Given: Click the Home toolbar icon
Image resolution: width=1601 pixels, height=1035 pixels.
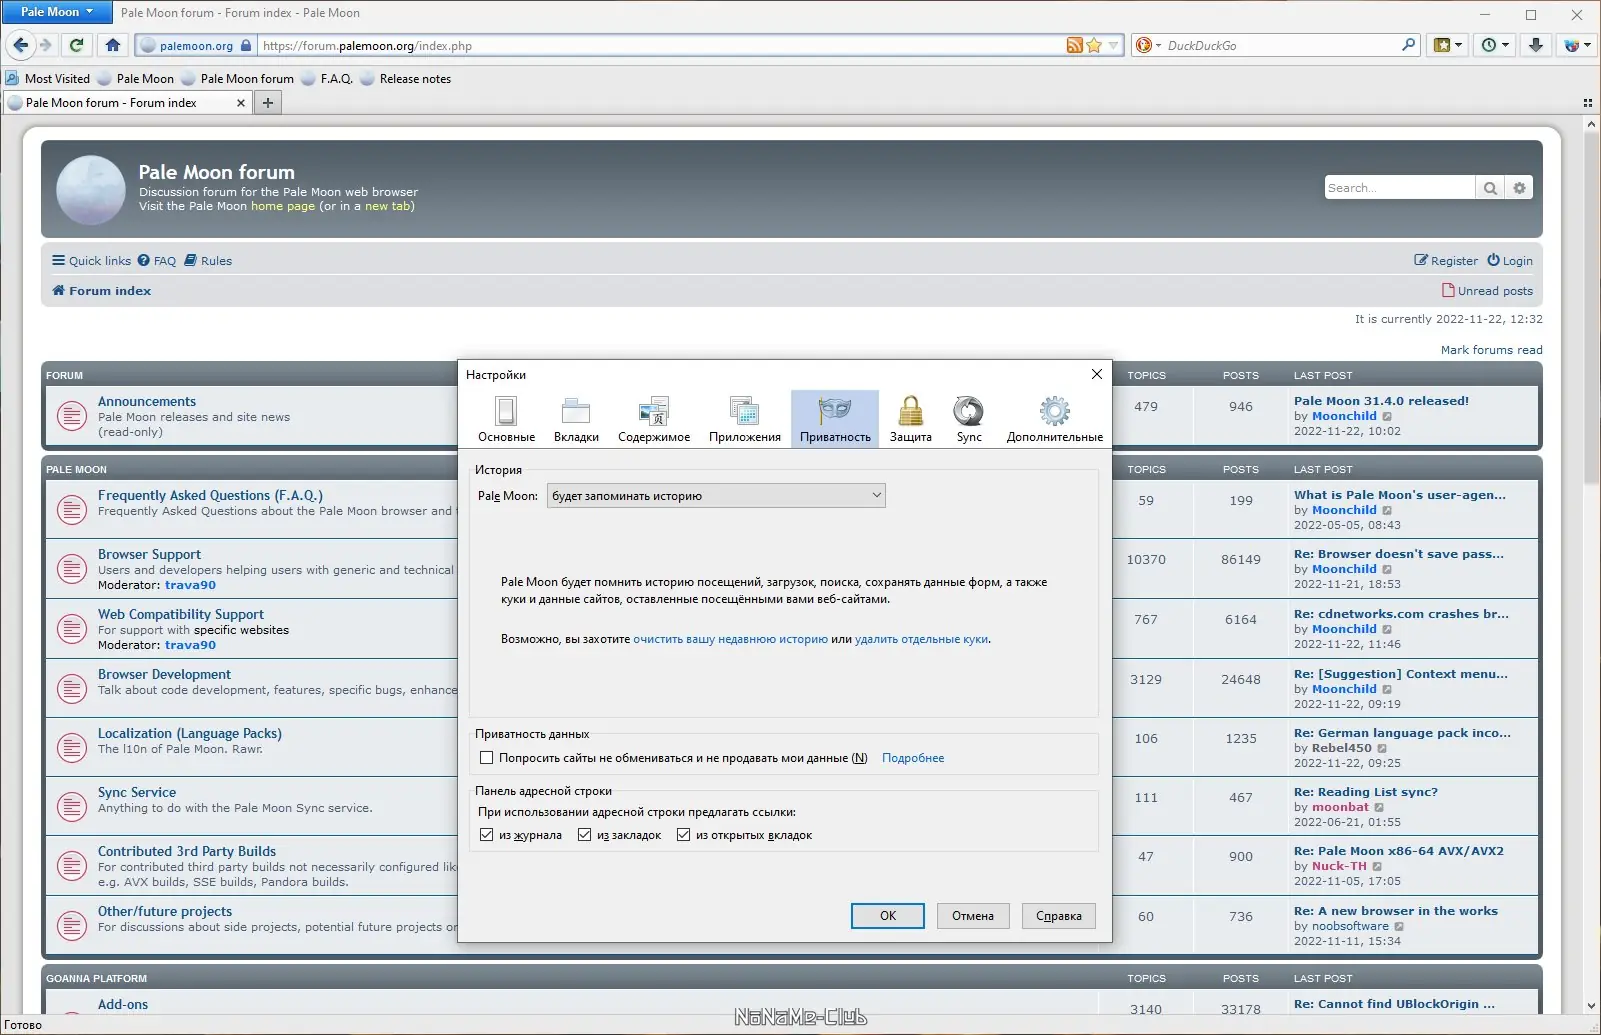Looking at the screenshot, I should tap(113, 45).
